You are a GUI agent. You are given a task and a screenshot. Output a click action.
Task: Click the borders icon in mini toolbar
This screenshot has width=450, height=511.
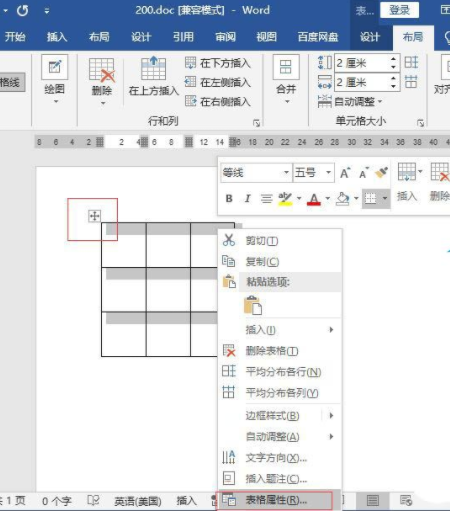[x=371, y=199]
